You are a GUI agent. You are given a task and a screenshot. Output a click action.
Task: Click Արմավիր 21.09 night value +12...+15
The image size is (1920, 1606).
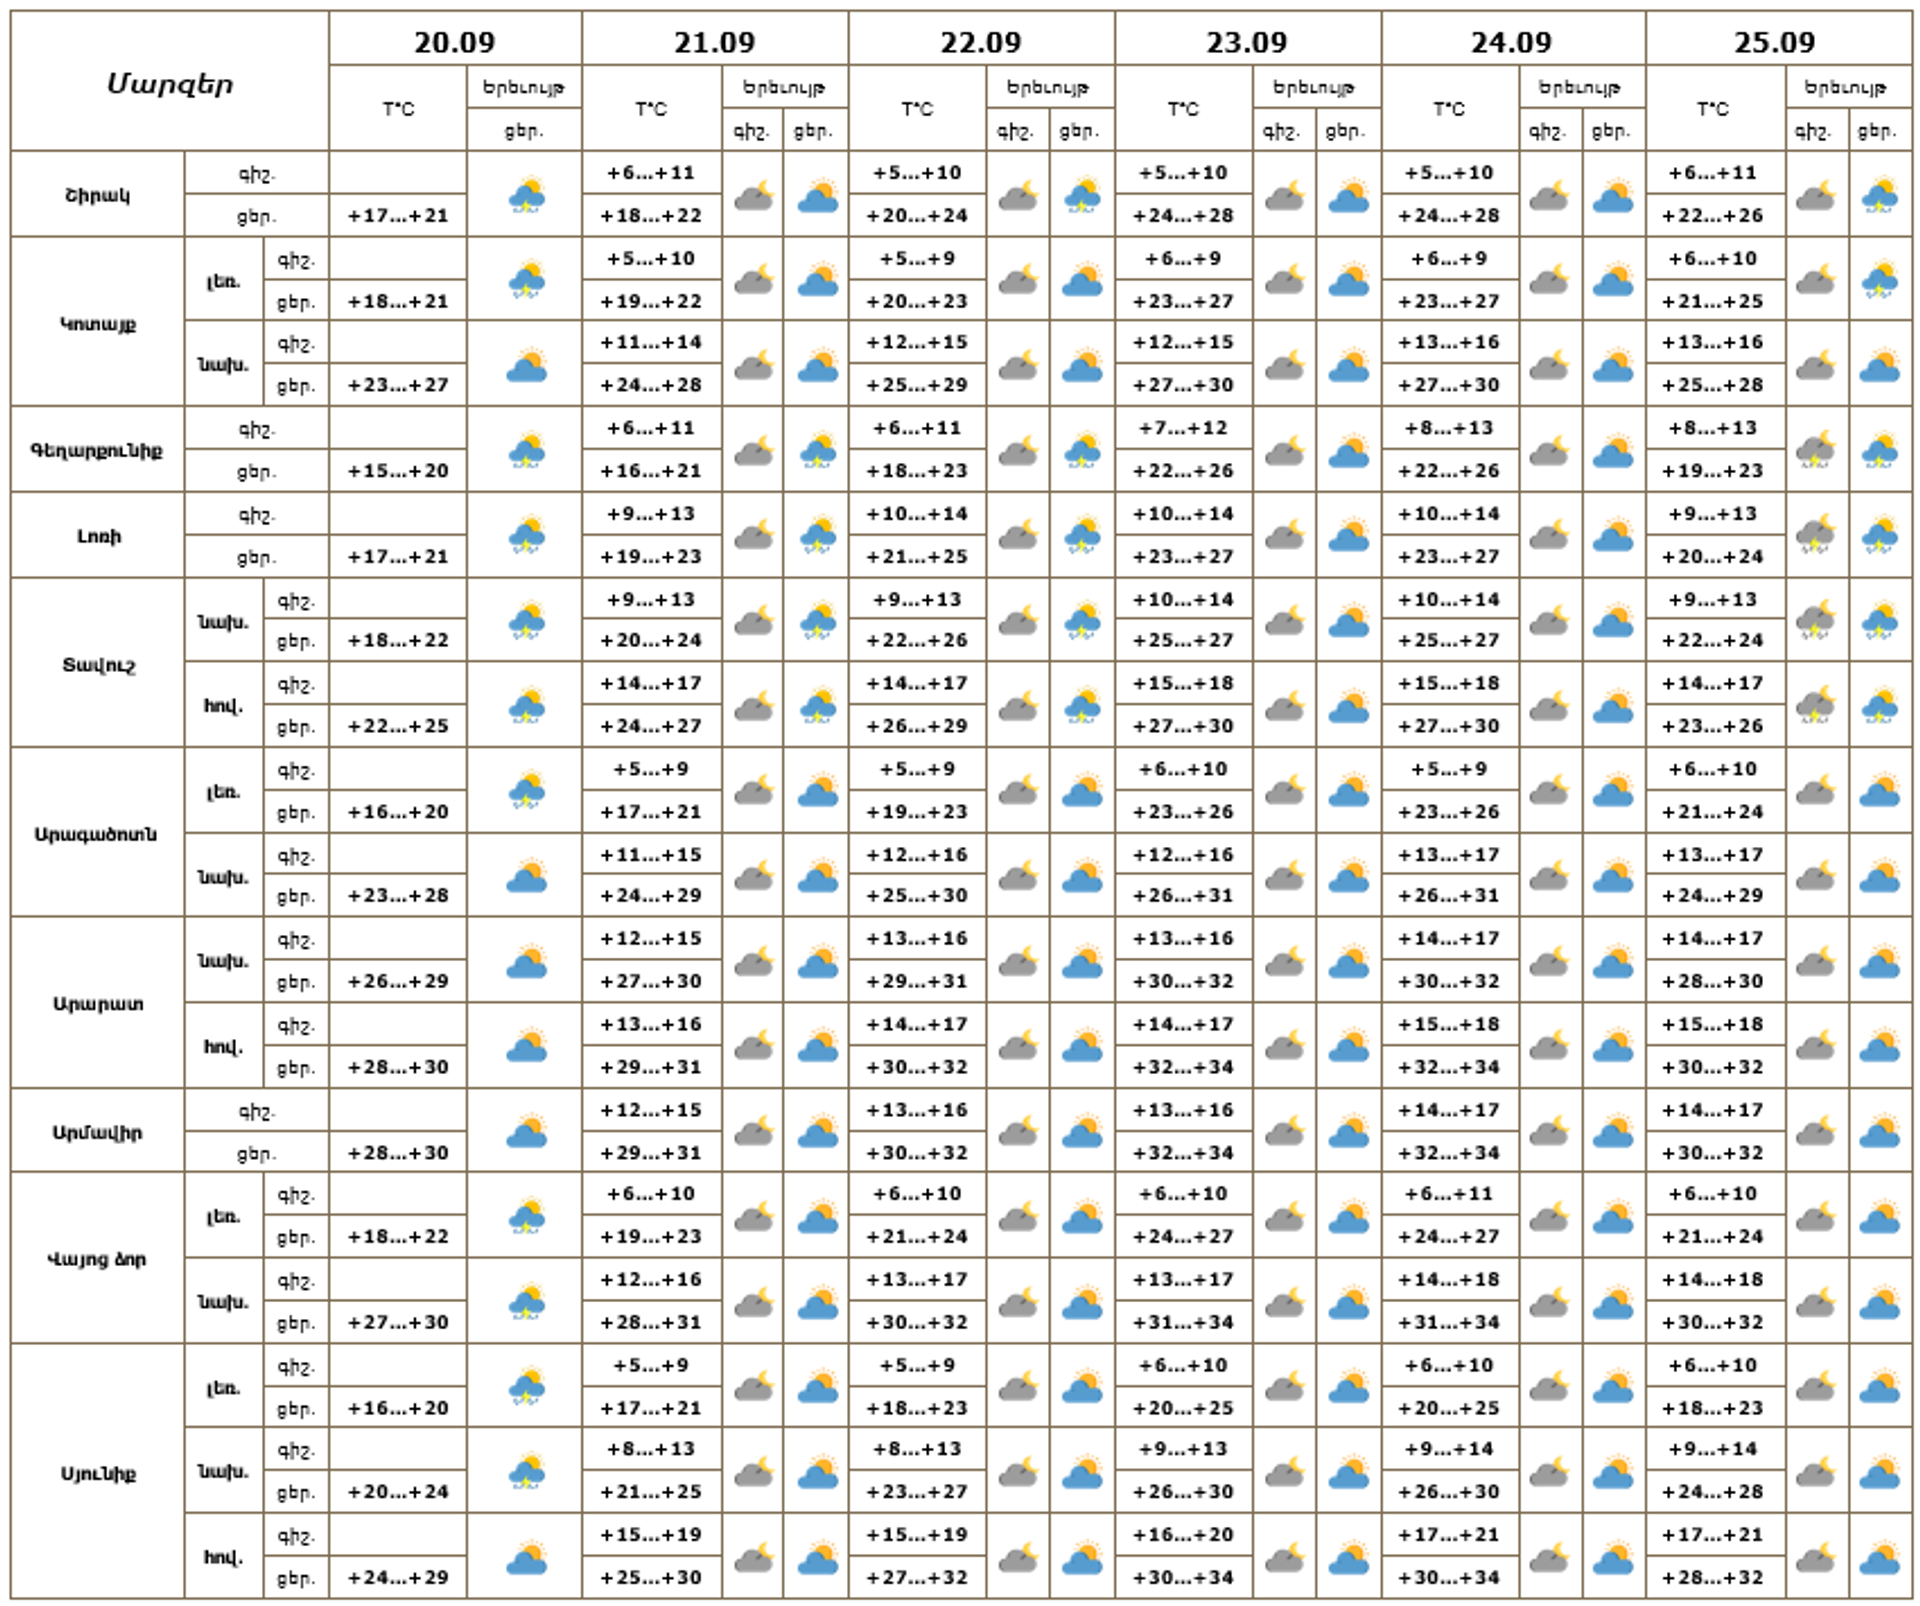(x=651, y=1109)
